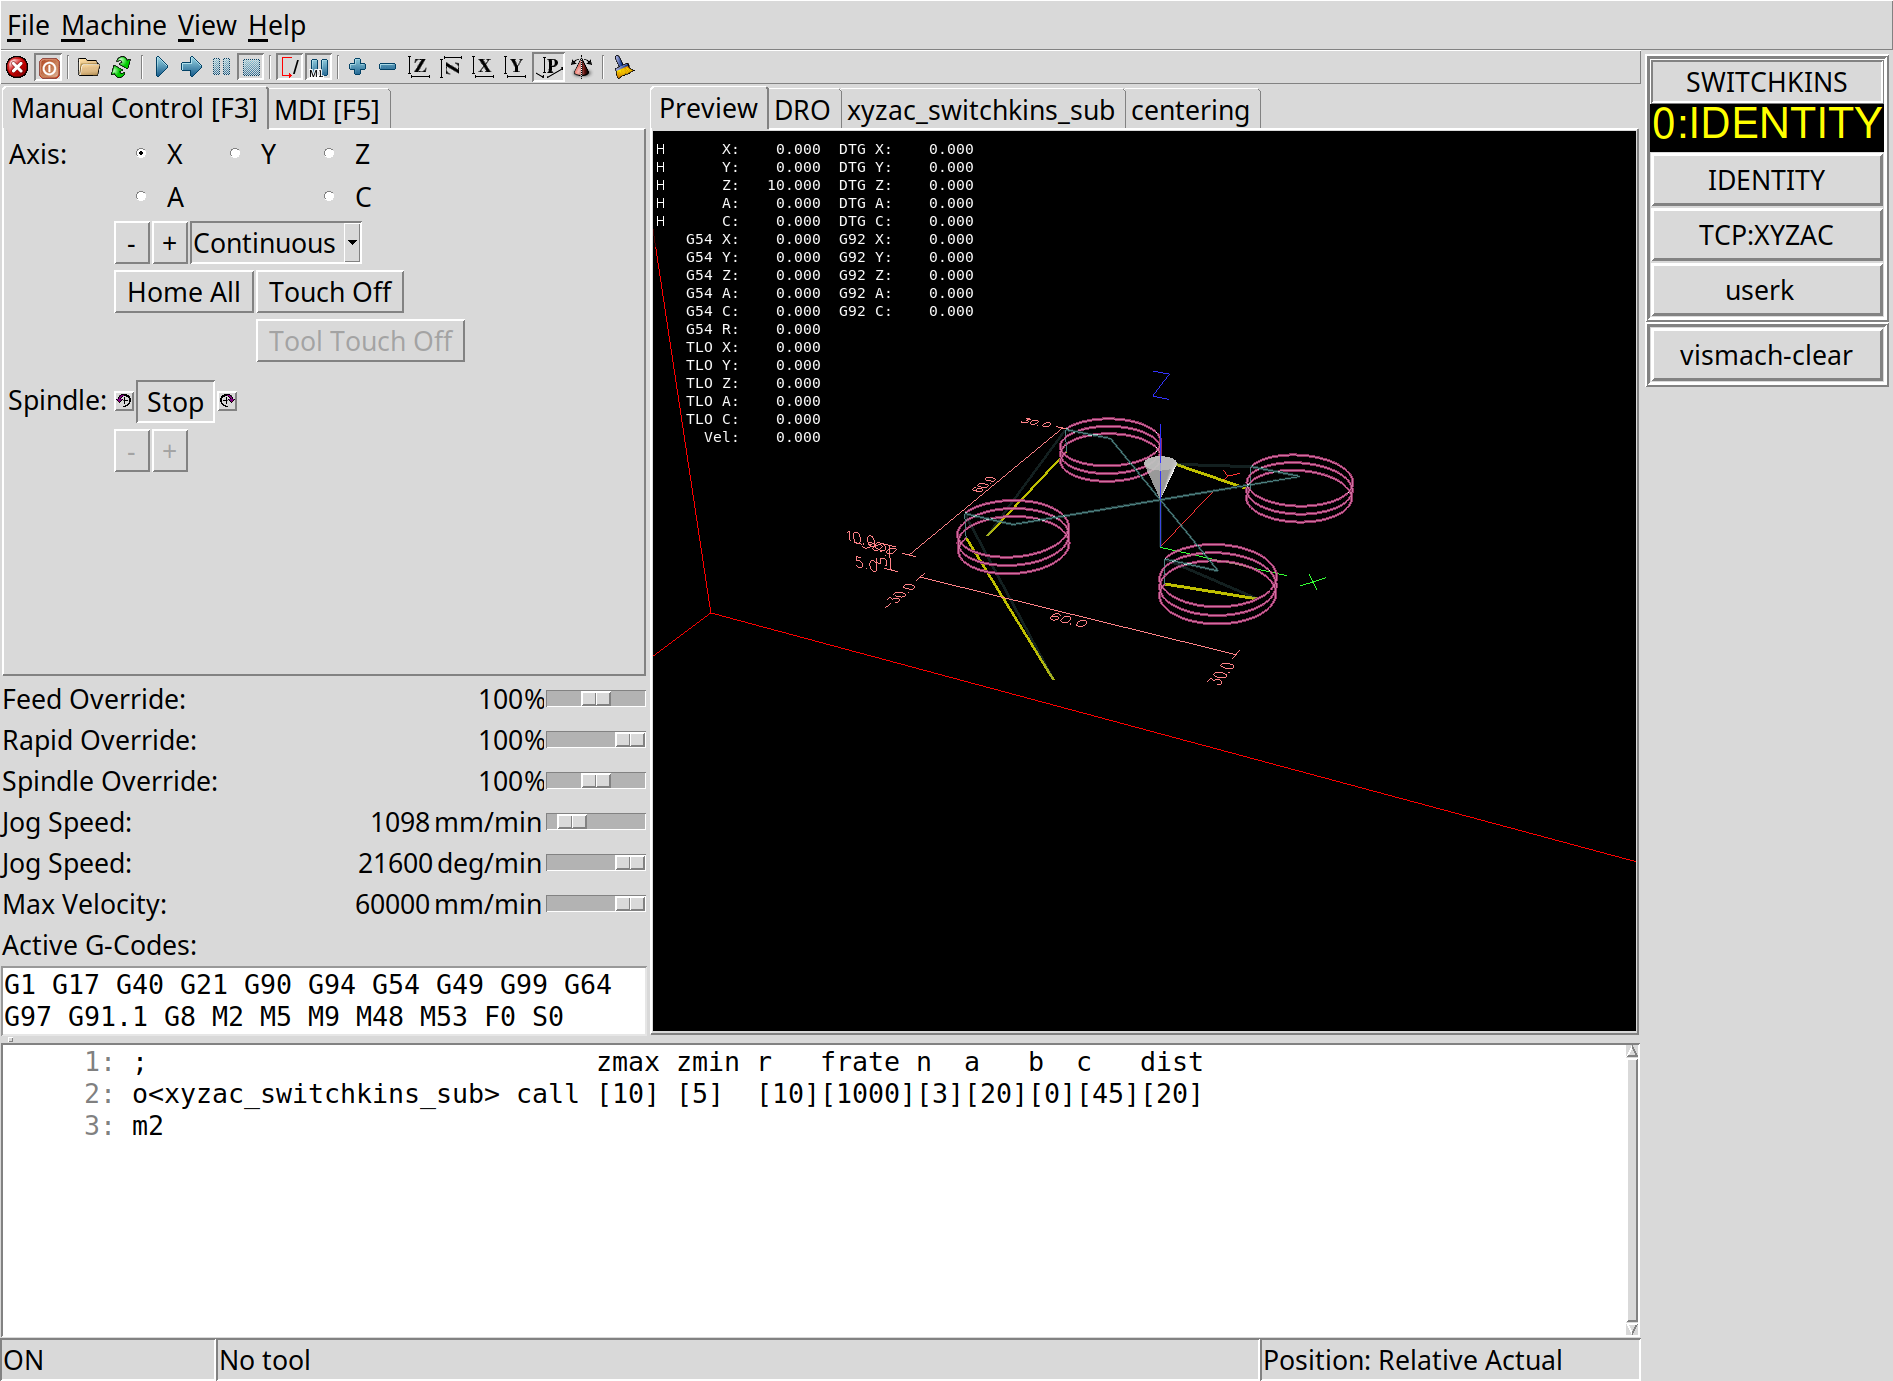Select perspective view icon
Image resolution: width=1893 pixels, height=1381 pixels.
coord(549,67)
